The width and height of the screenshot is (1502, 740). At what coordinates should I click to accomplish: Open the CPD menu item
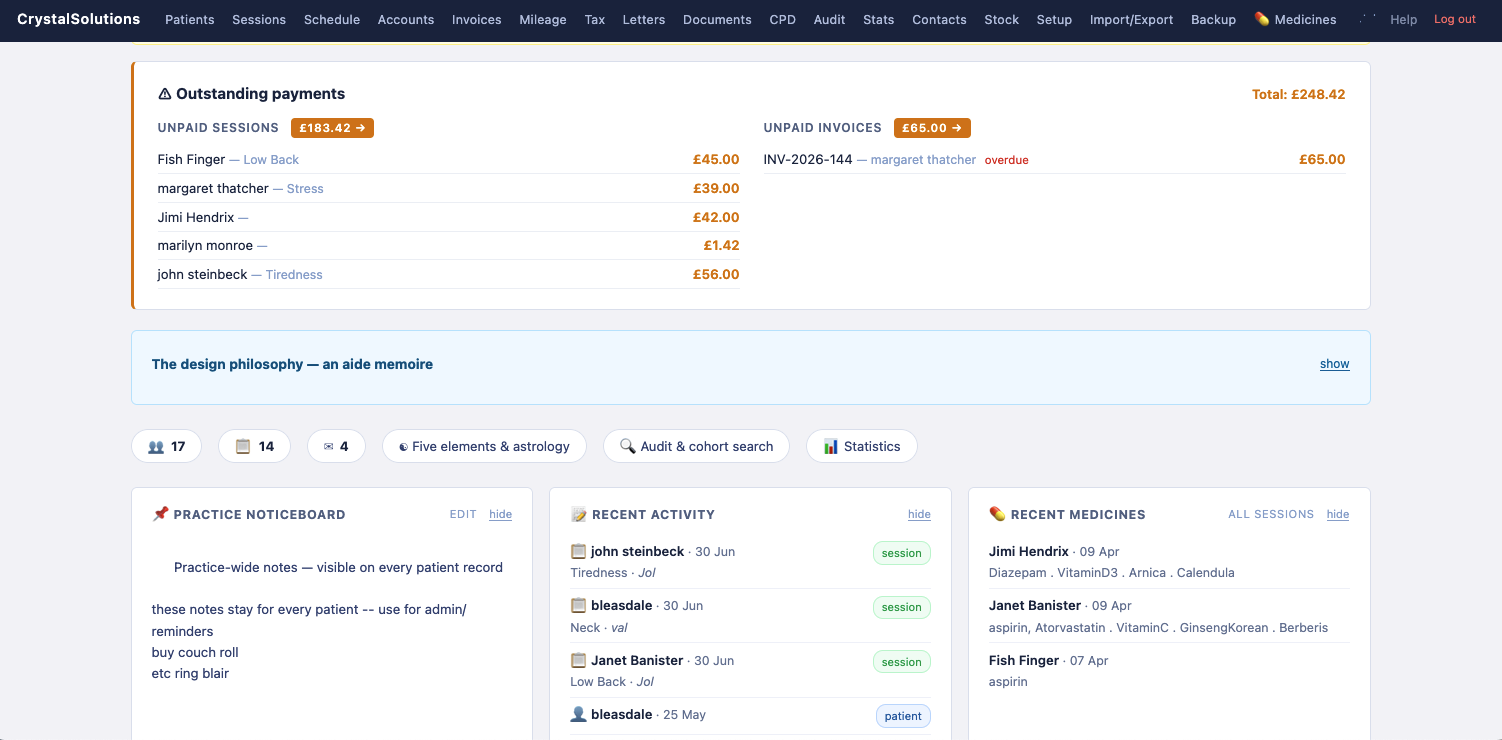(x=783, y=19)
